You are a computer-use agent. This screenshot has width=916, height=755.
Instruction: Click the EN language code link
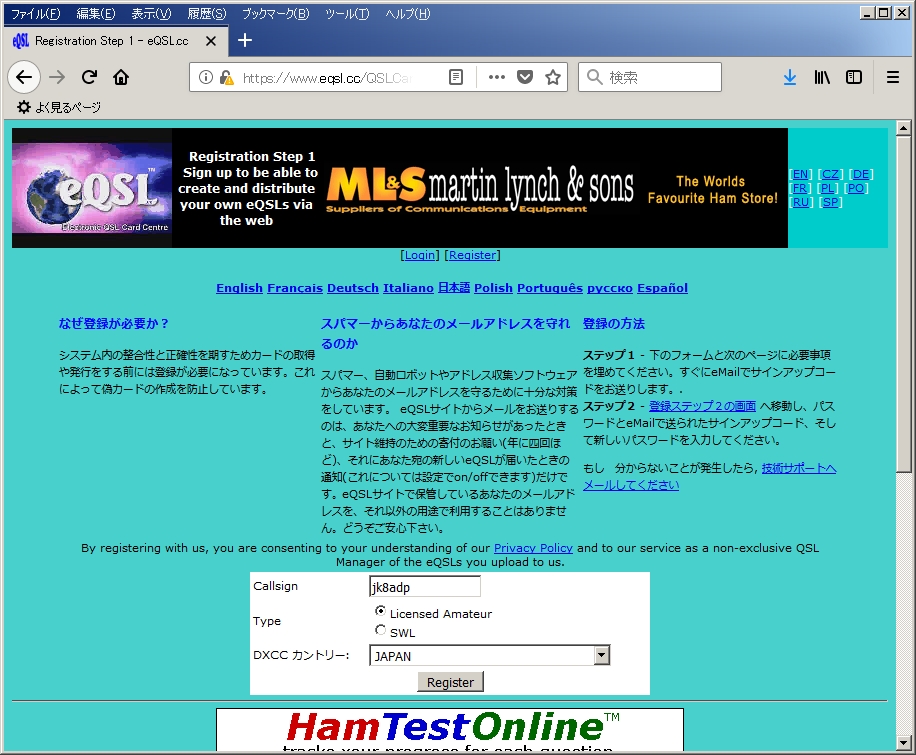coord(800,174)
